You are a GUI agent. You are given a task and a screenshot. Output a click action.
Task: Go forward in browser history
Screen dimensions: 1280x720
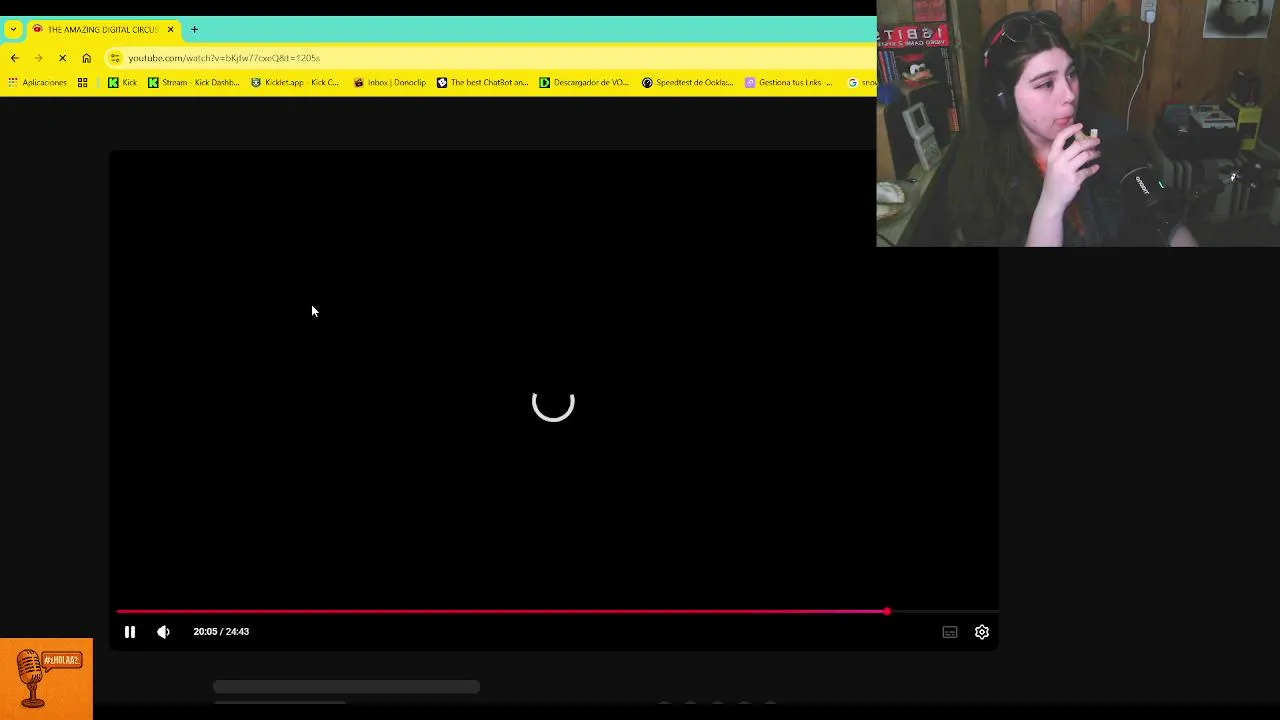pyautogui.click(x=38, y=58)
